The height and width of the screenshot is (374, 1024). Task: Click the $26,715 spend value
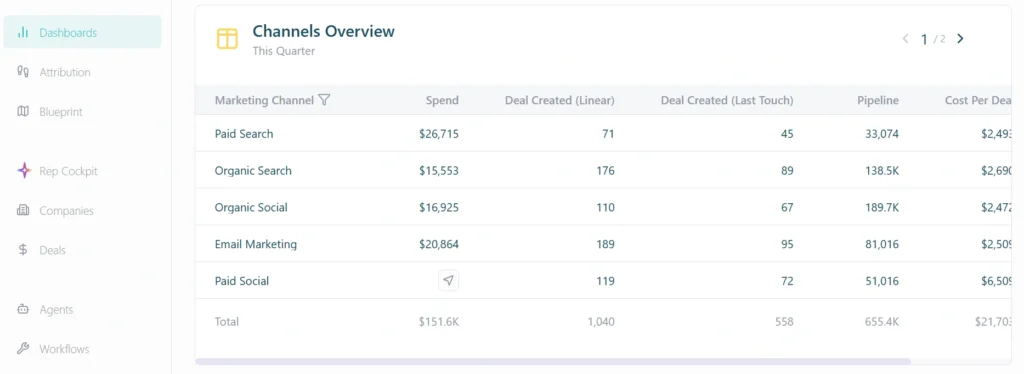[439, 134]
